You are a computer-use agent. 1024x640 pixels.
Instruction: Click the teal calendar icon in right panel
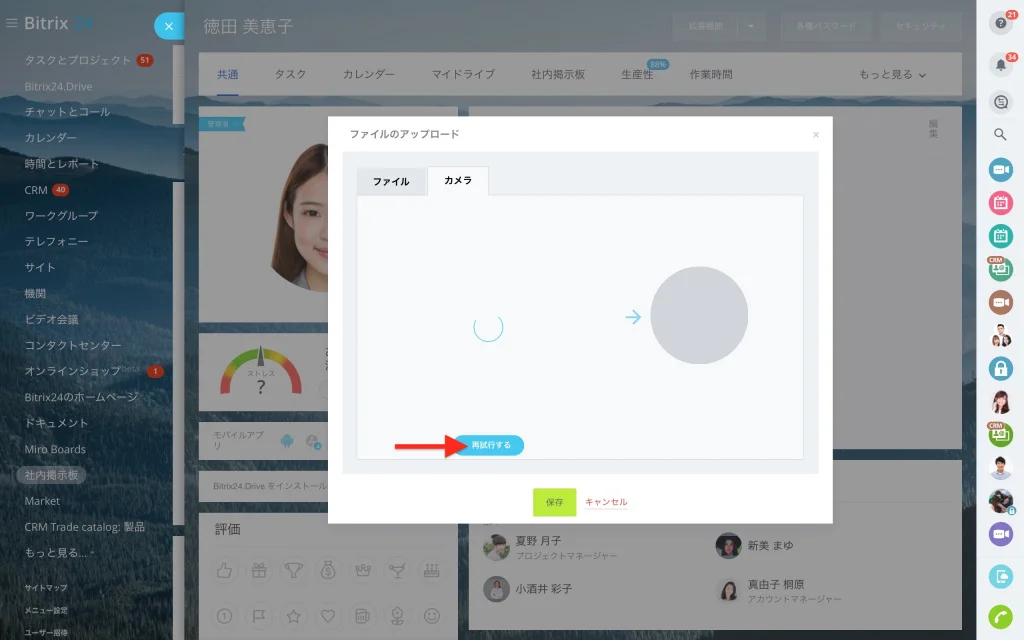(1000, 236)
